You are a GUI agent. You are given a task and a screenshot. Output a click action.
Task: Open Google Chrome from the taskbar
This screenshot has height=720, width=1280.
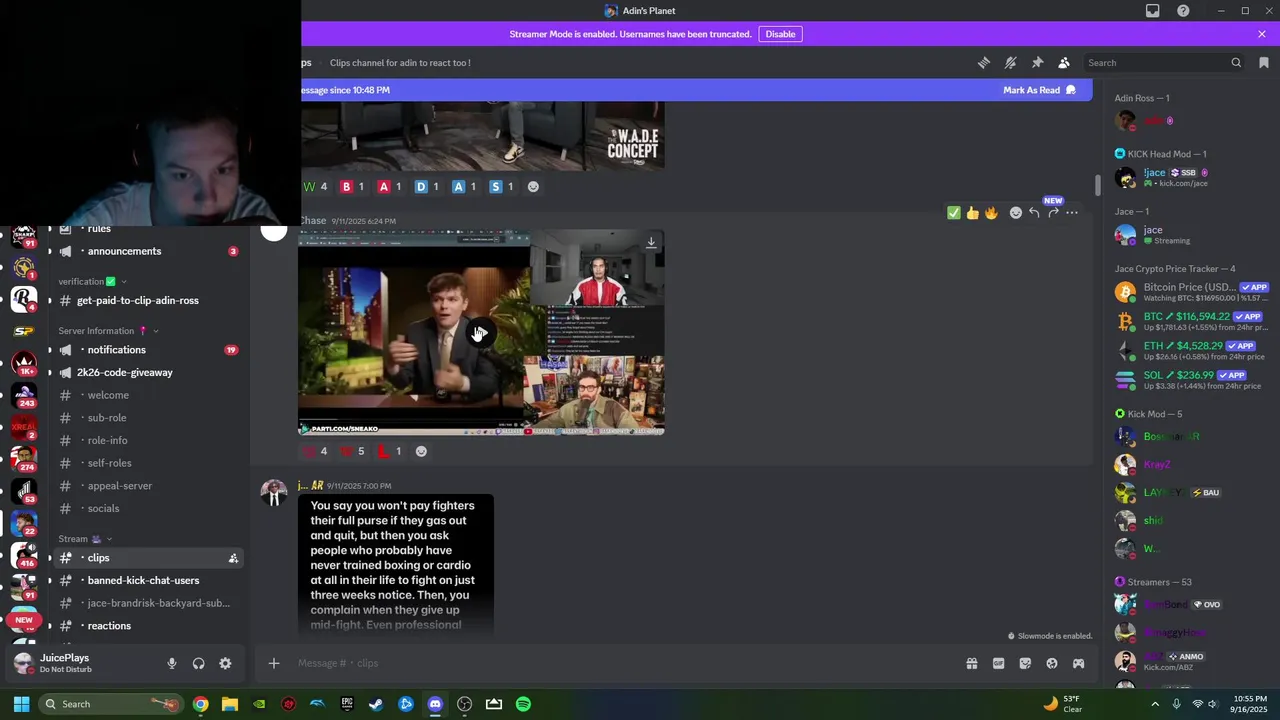point(201,704)
